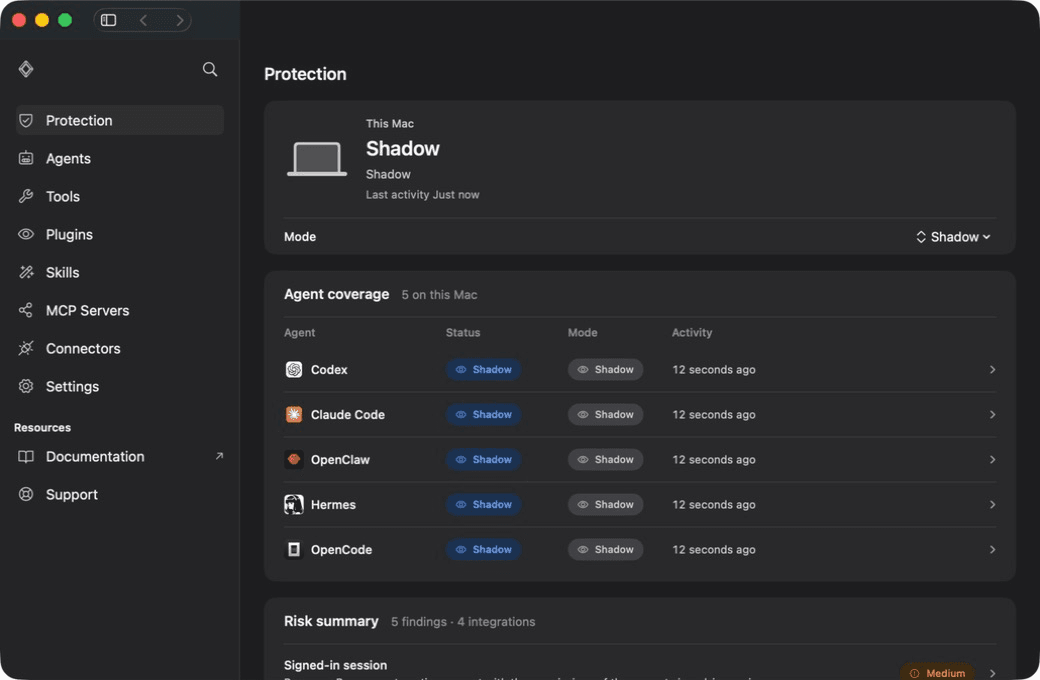The image size is (1040, 680).
Task: Open the Connectors section
Action: pos(120,348)
